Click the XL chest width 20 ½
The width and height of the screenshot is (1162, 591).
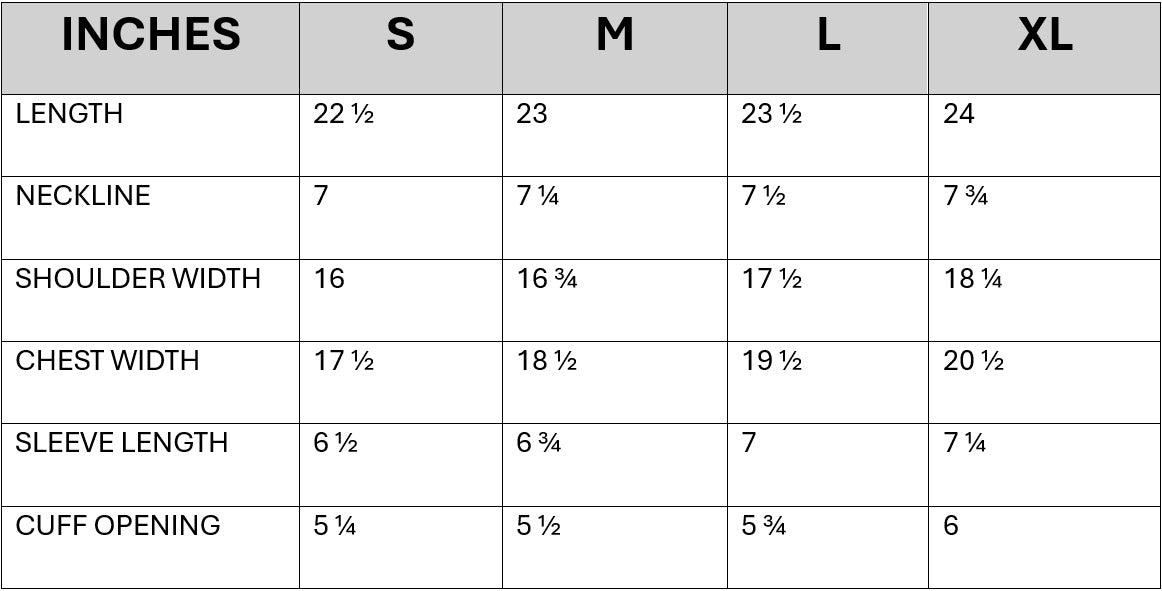(x=973, y=361)
